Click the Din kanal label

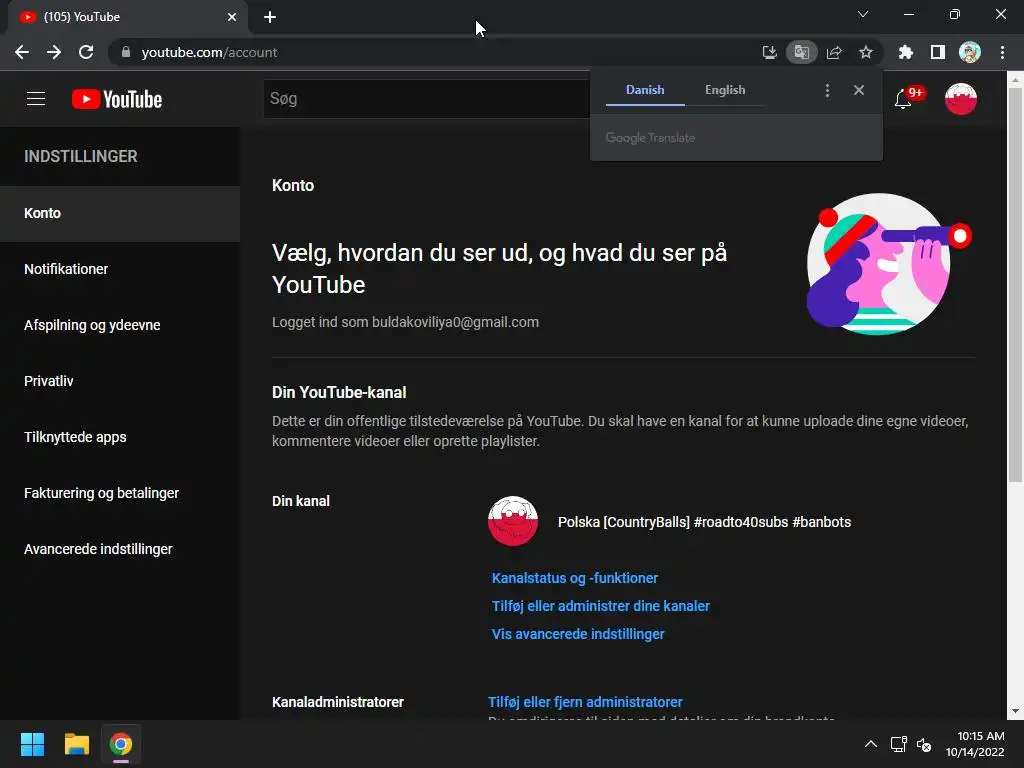tap(300, 501)
